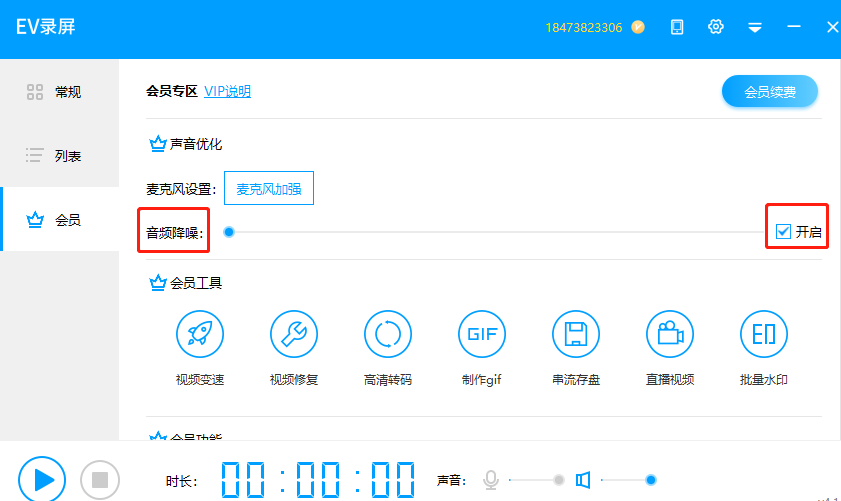Click the 会员专区 heading
This screenshot has height=501, width=841.
click(x=172, y=91)
